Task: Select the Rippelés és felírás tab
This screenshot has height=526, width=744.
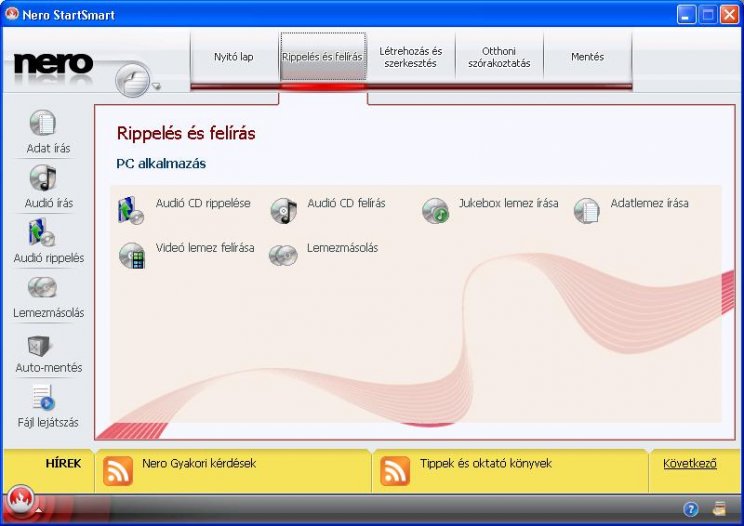Action: [x=323, y=57]
